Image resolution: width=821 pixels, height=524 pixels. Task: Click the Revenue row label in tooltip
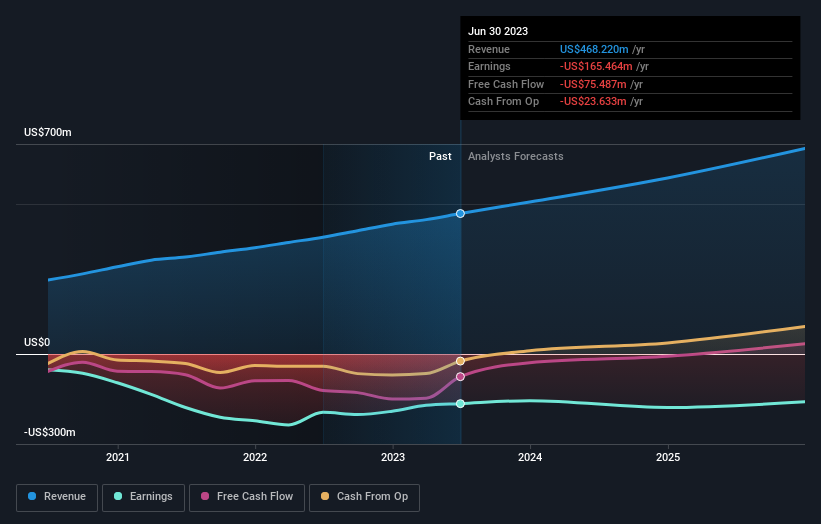pos(489,49)
